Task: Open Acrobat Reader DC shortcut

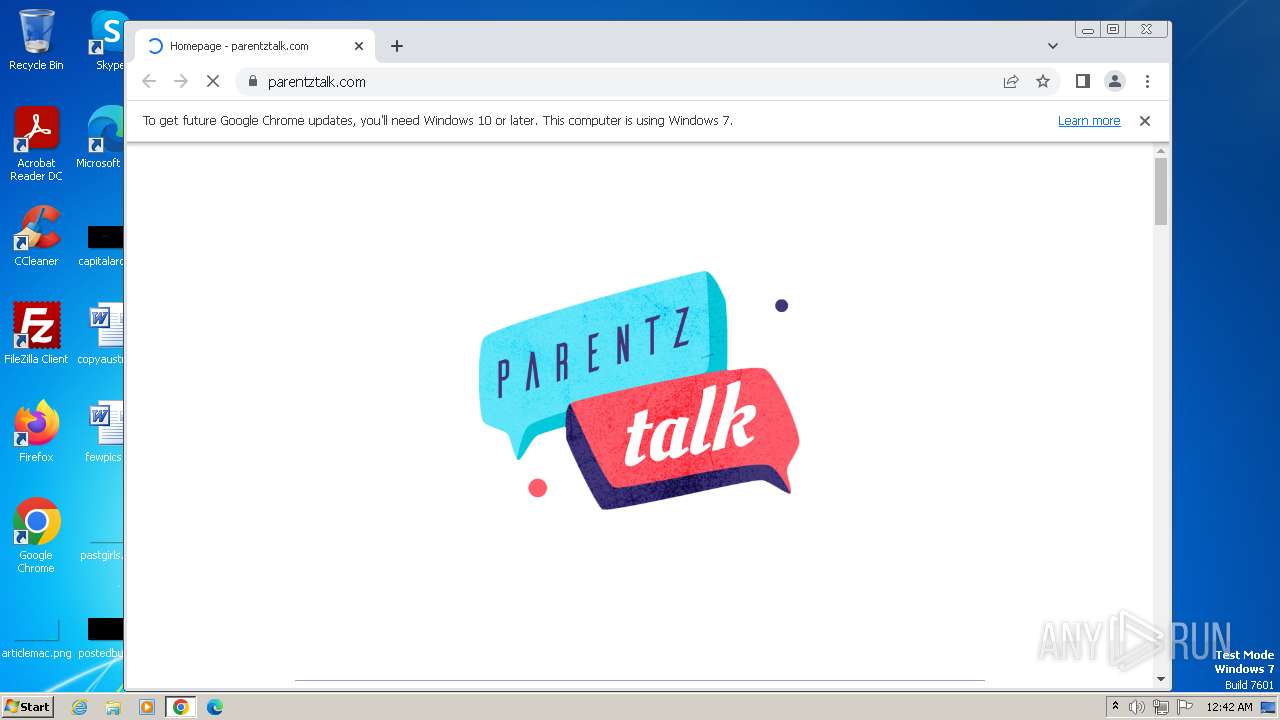Action: tap(36, 143)
